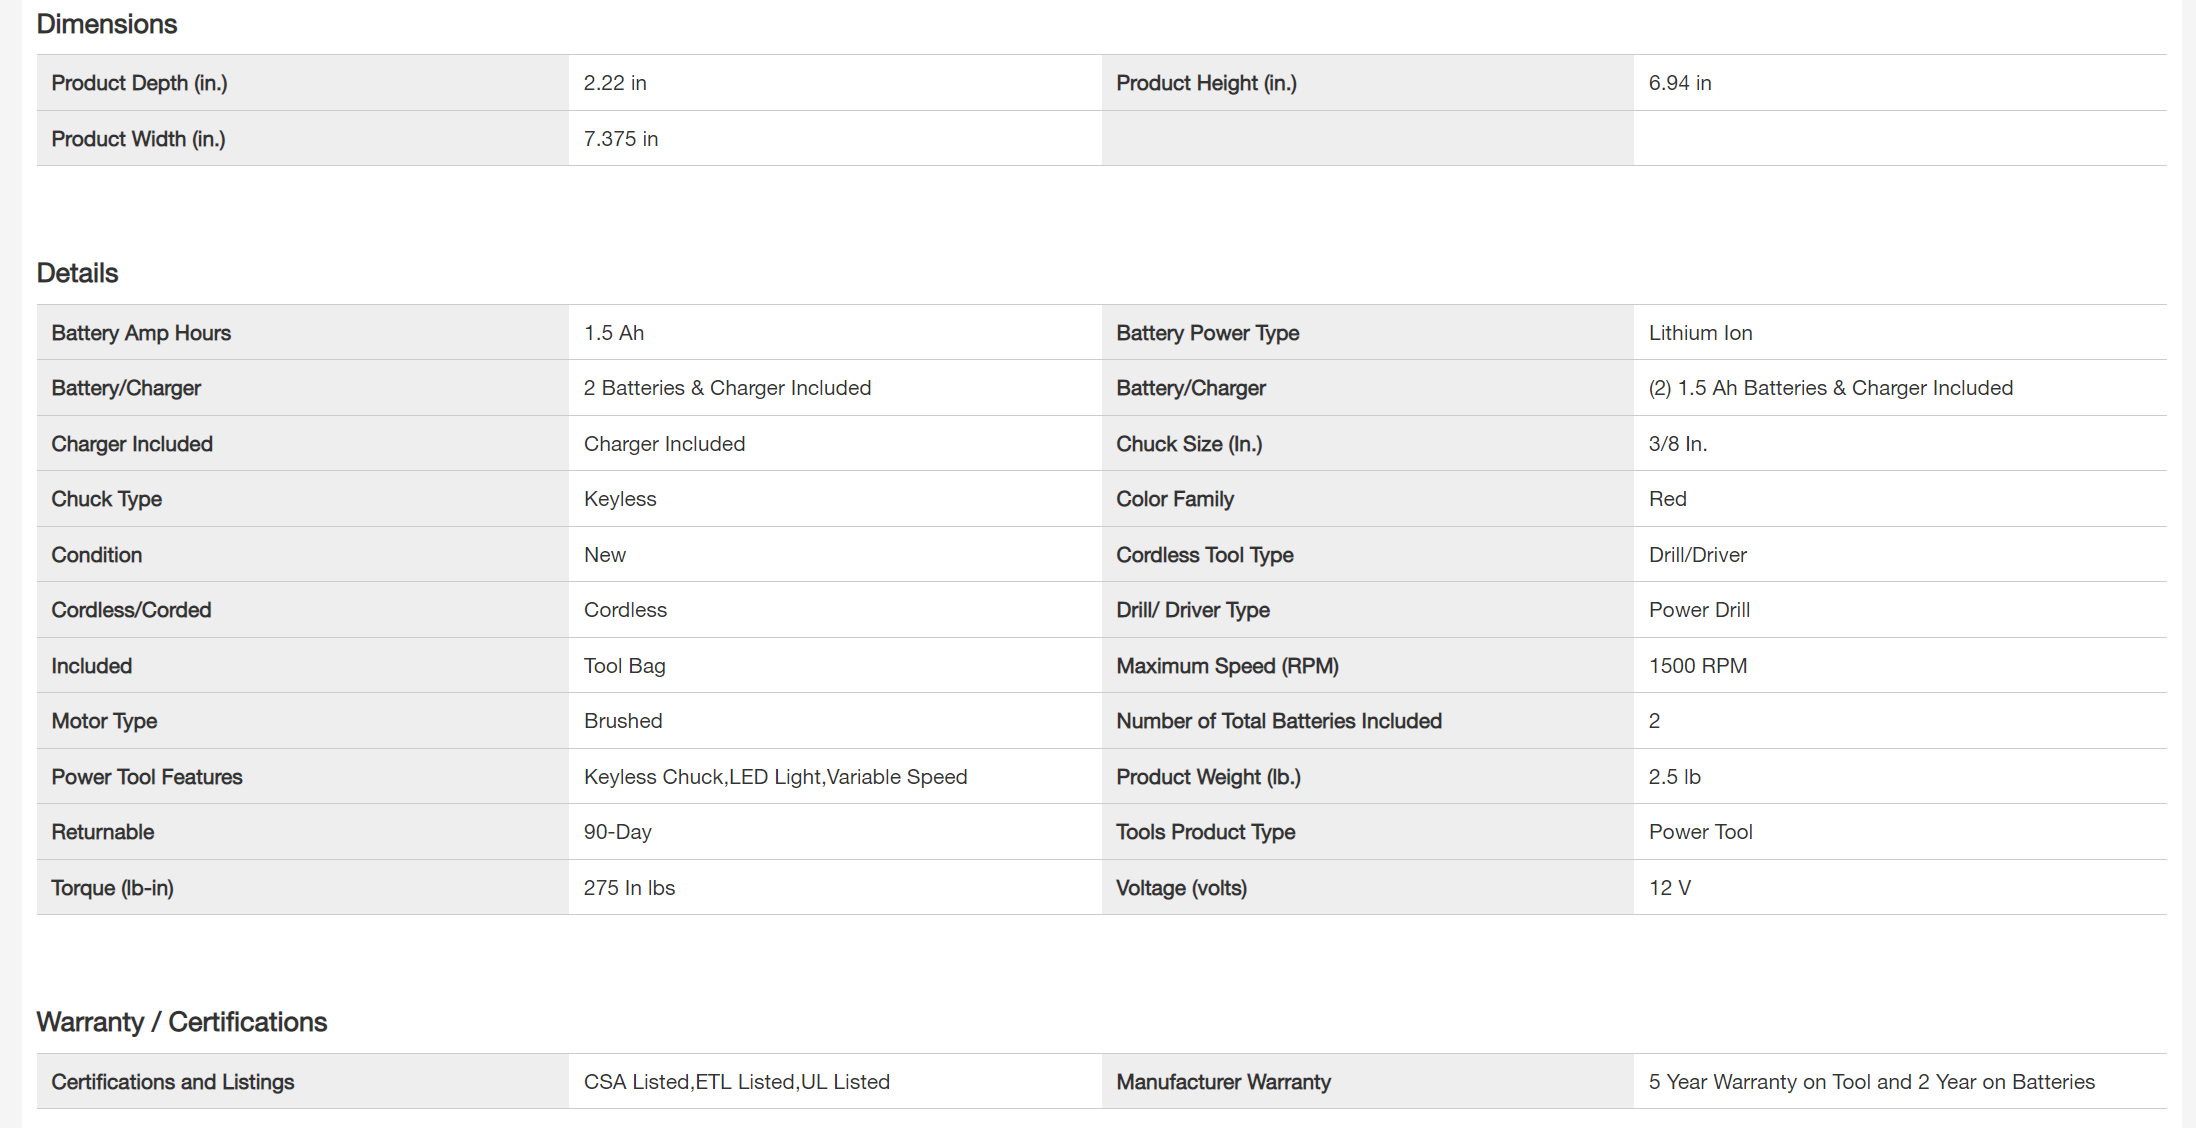Select the Product Depth (in.) label
The width and height of the screenshot is (2196, 1128).
click(139, 83)
